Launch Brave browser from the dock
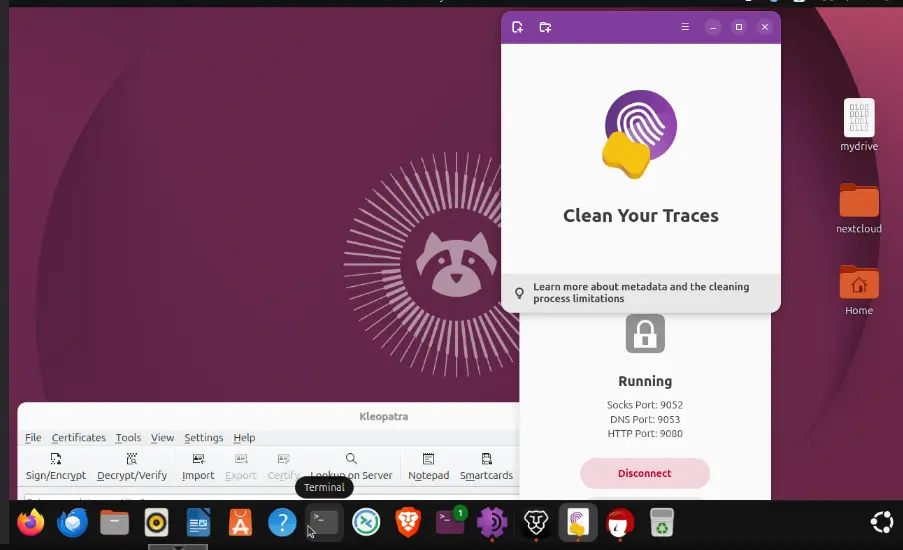 pos(408,523)
